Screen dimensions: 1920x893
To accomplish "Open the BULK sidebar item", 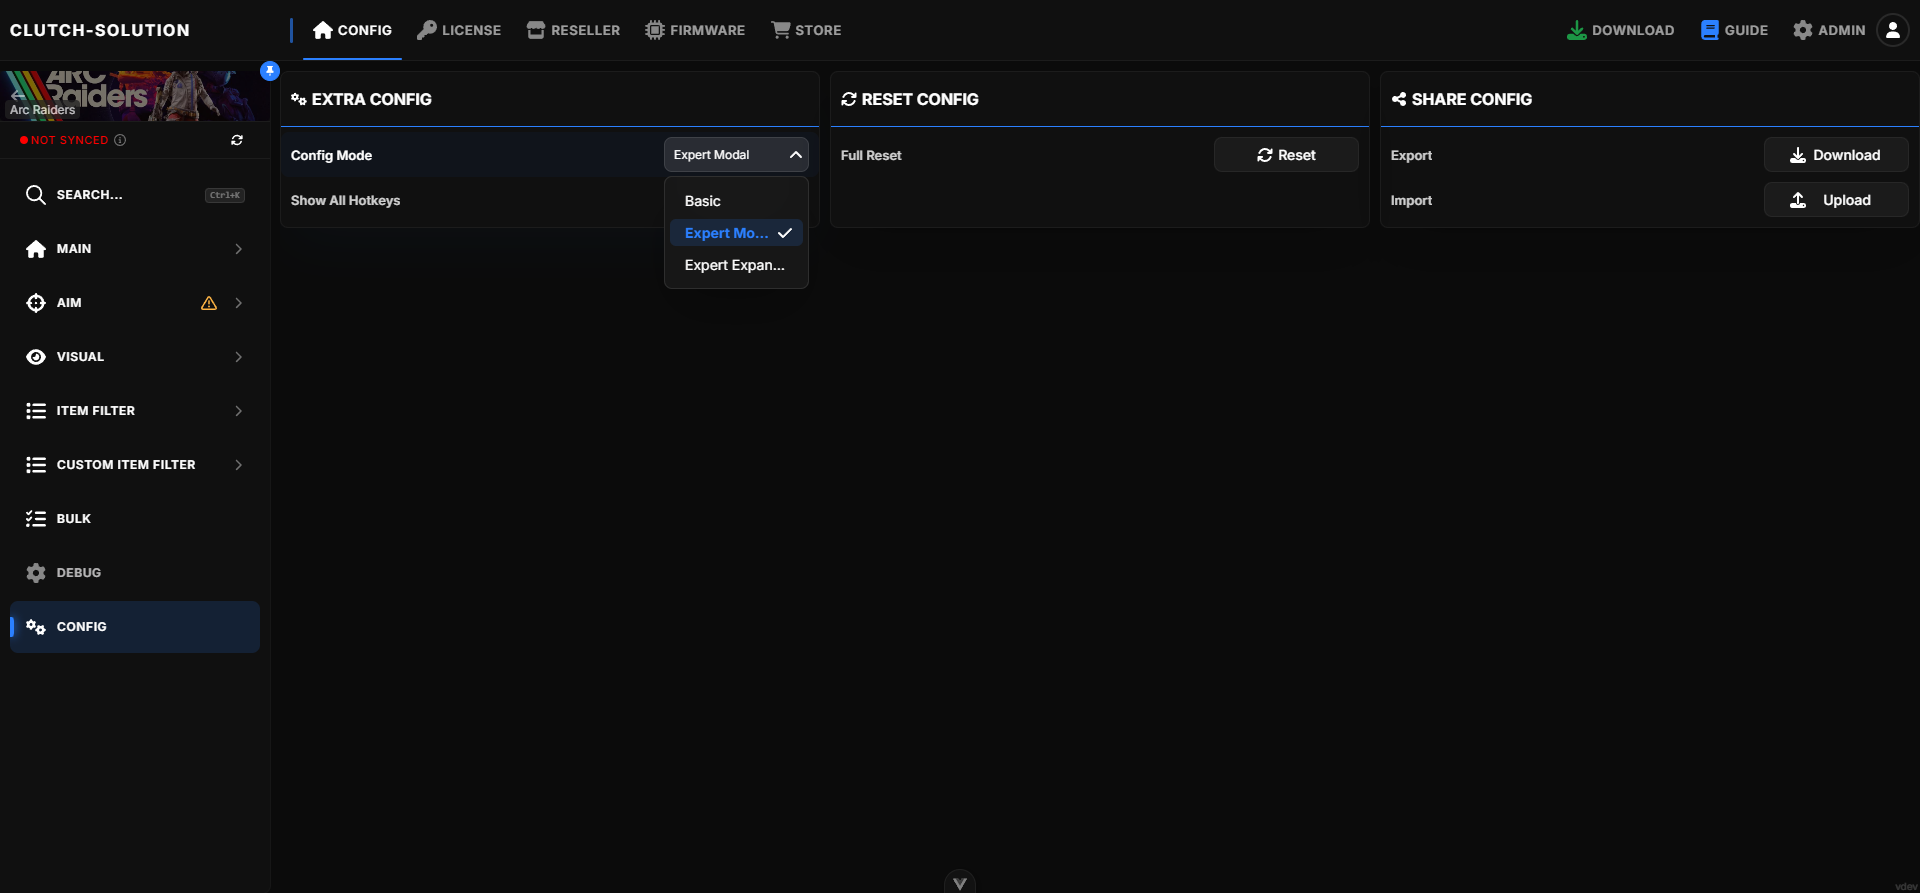I will point(135,519).
